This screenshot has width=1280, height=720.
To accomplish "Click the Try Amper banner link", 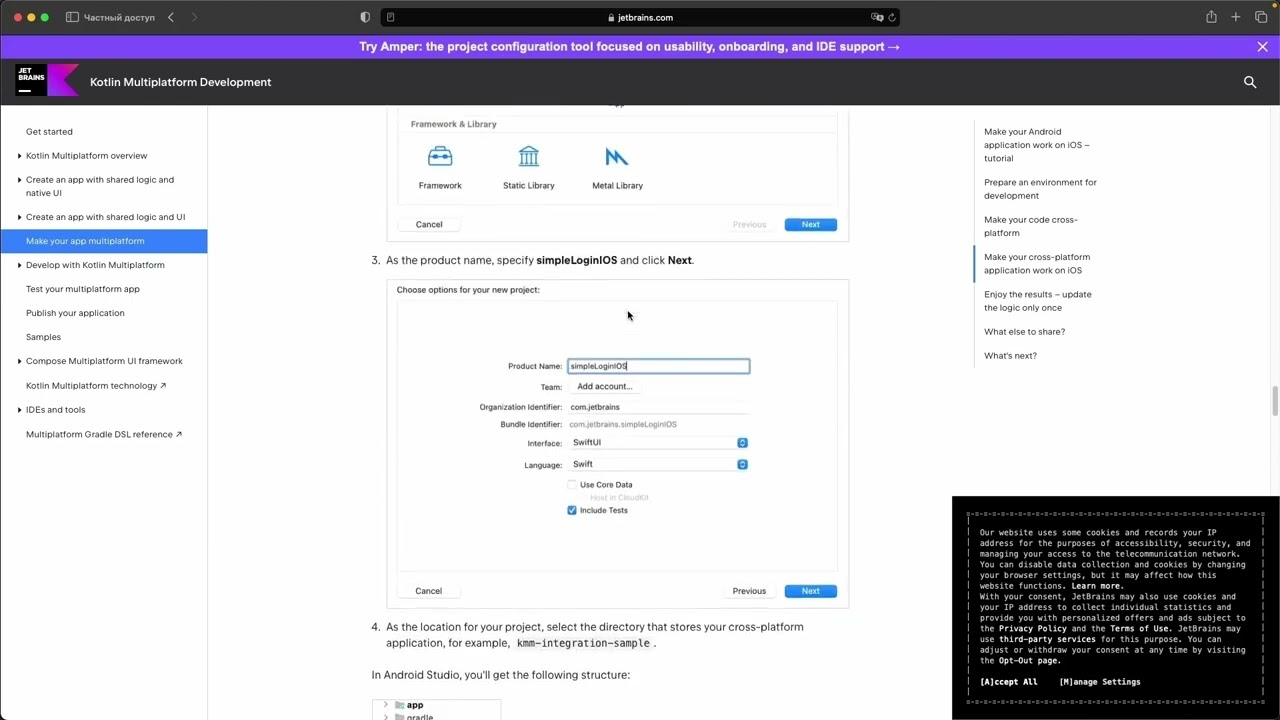I will pyautogui.click(x=629, y=47).
